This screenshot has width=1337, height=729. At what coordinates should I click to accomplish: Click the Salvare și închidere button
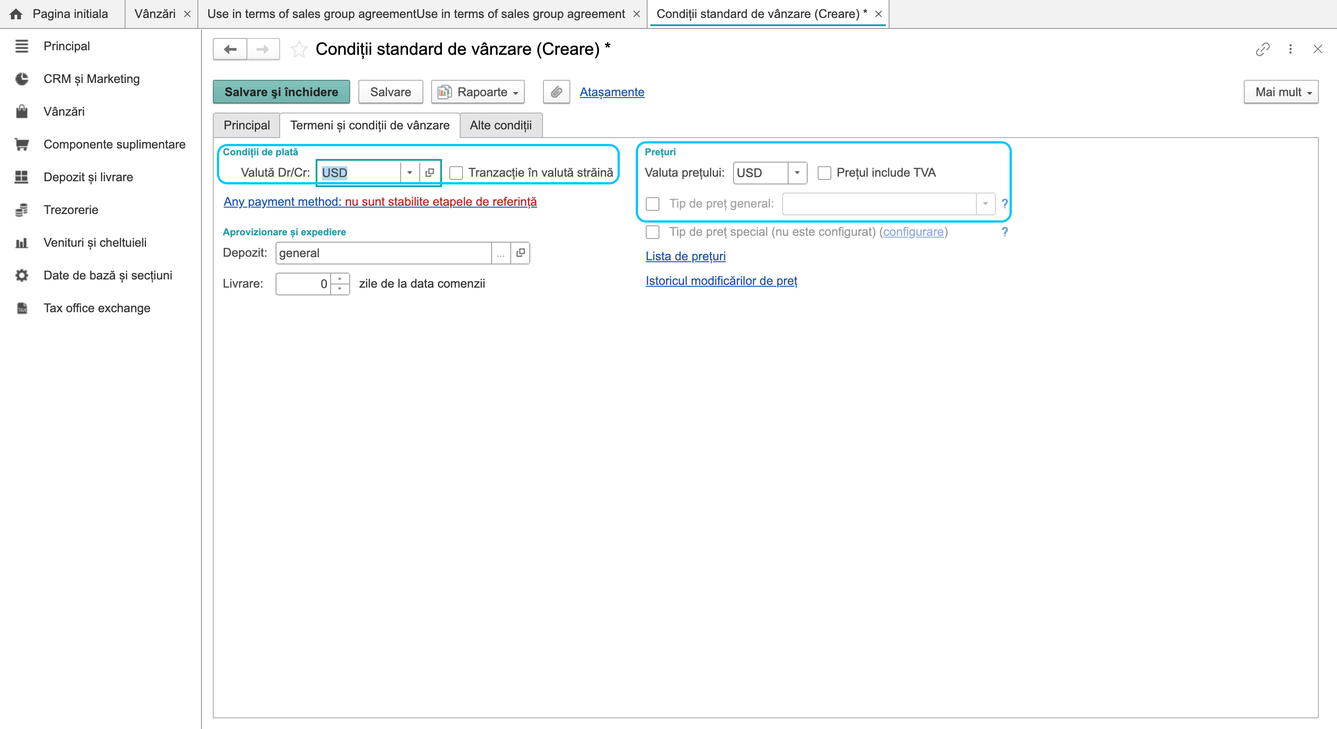[282, 92]
